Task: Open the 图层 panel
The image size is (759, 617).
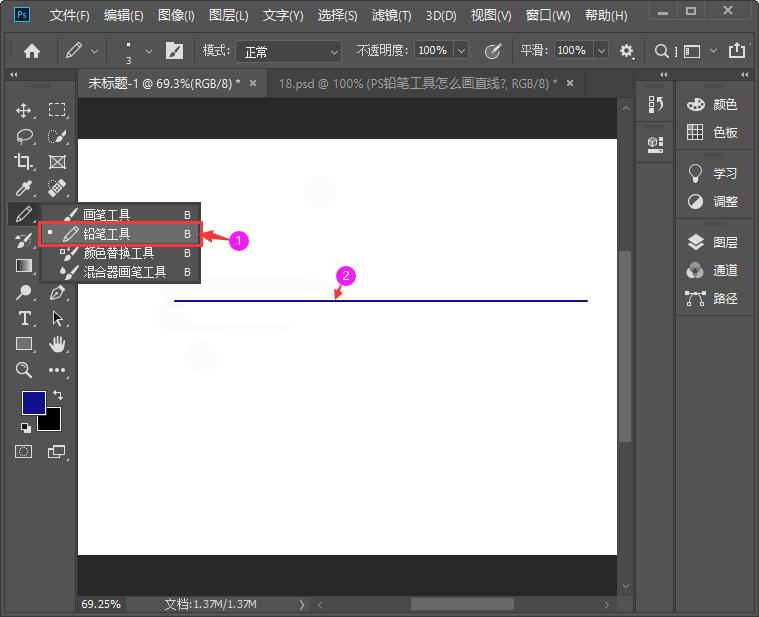Action: click(x=712, y=242)
